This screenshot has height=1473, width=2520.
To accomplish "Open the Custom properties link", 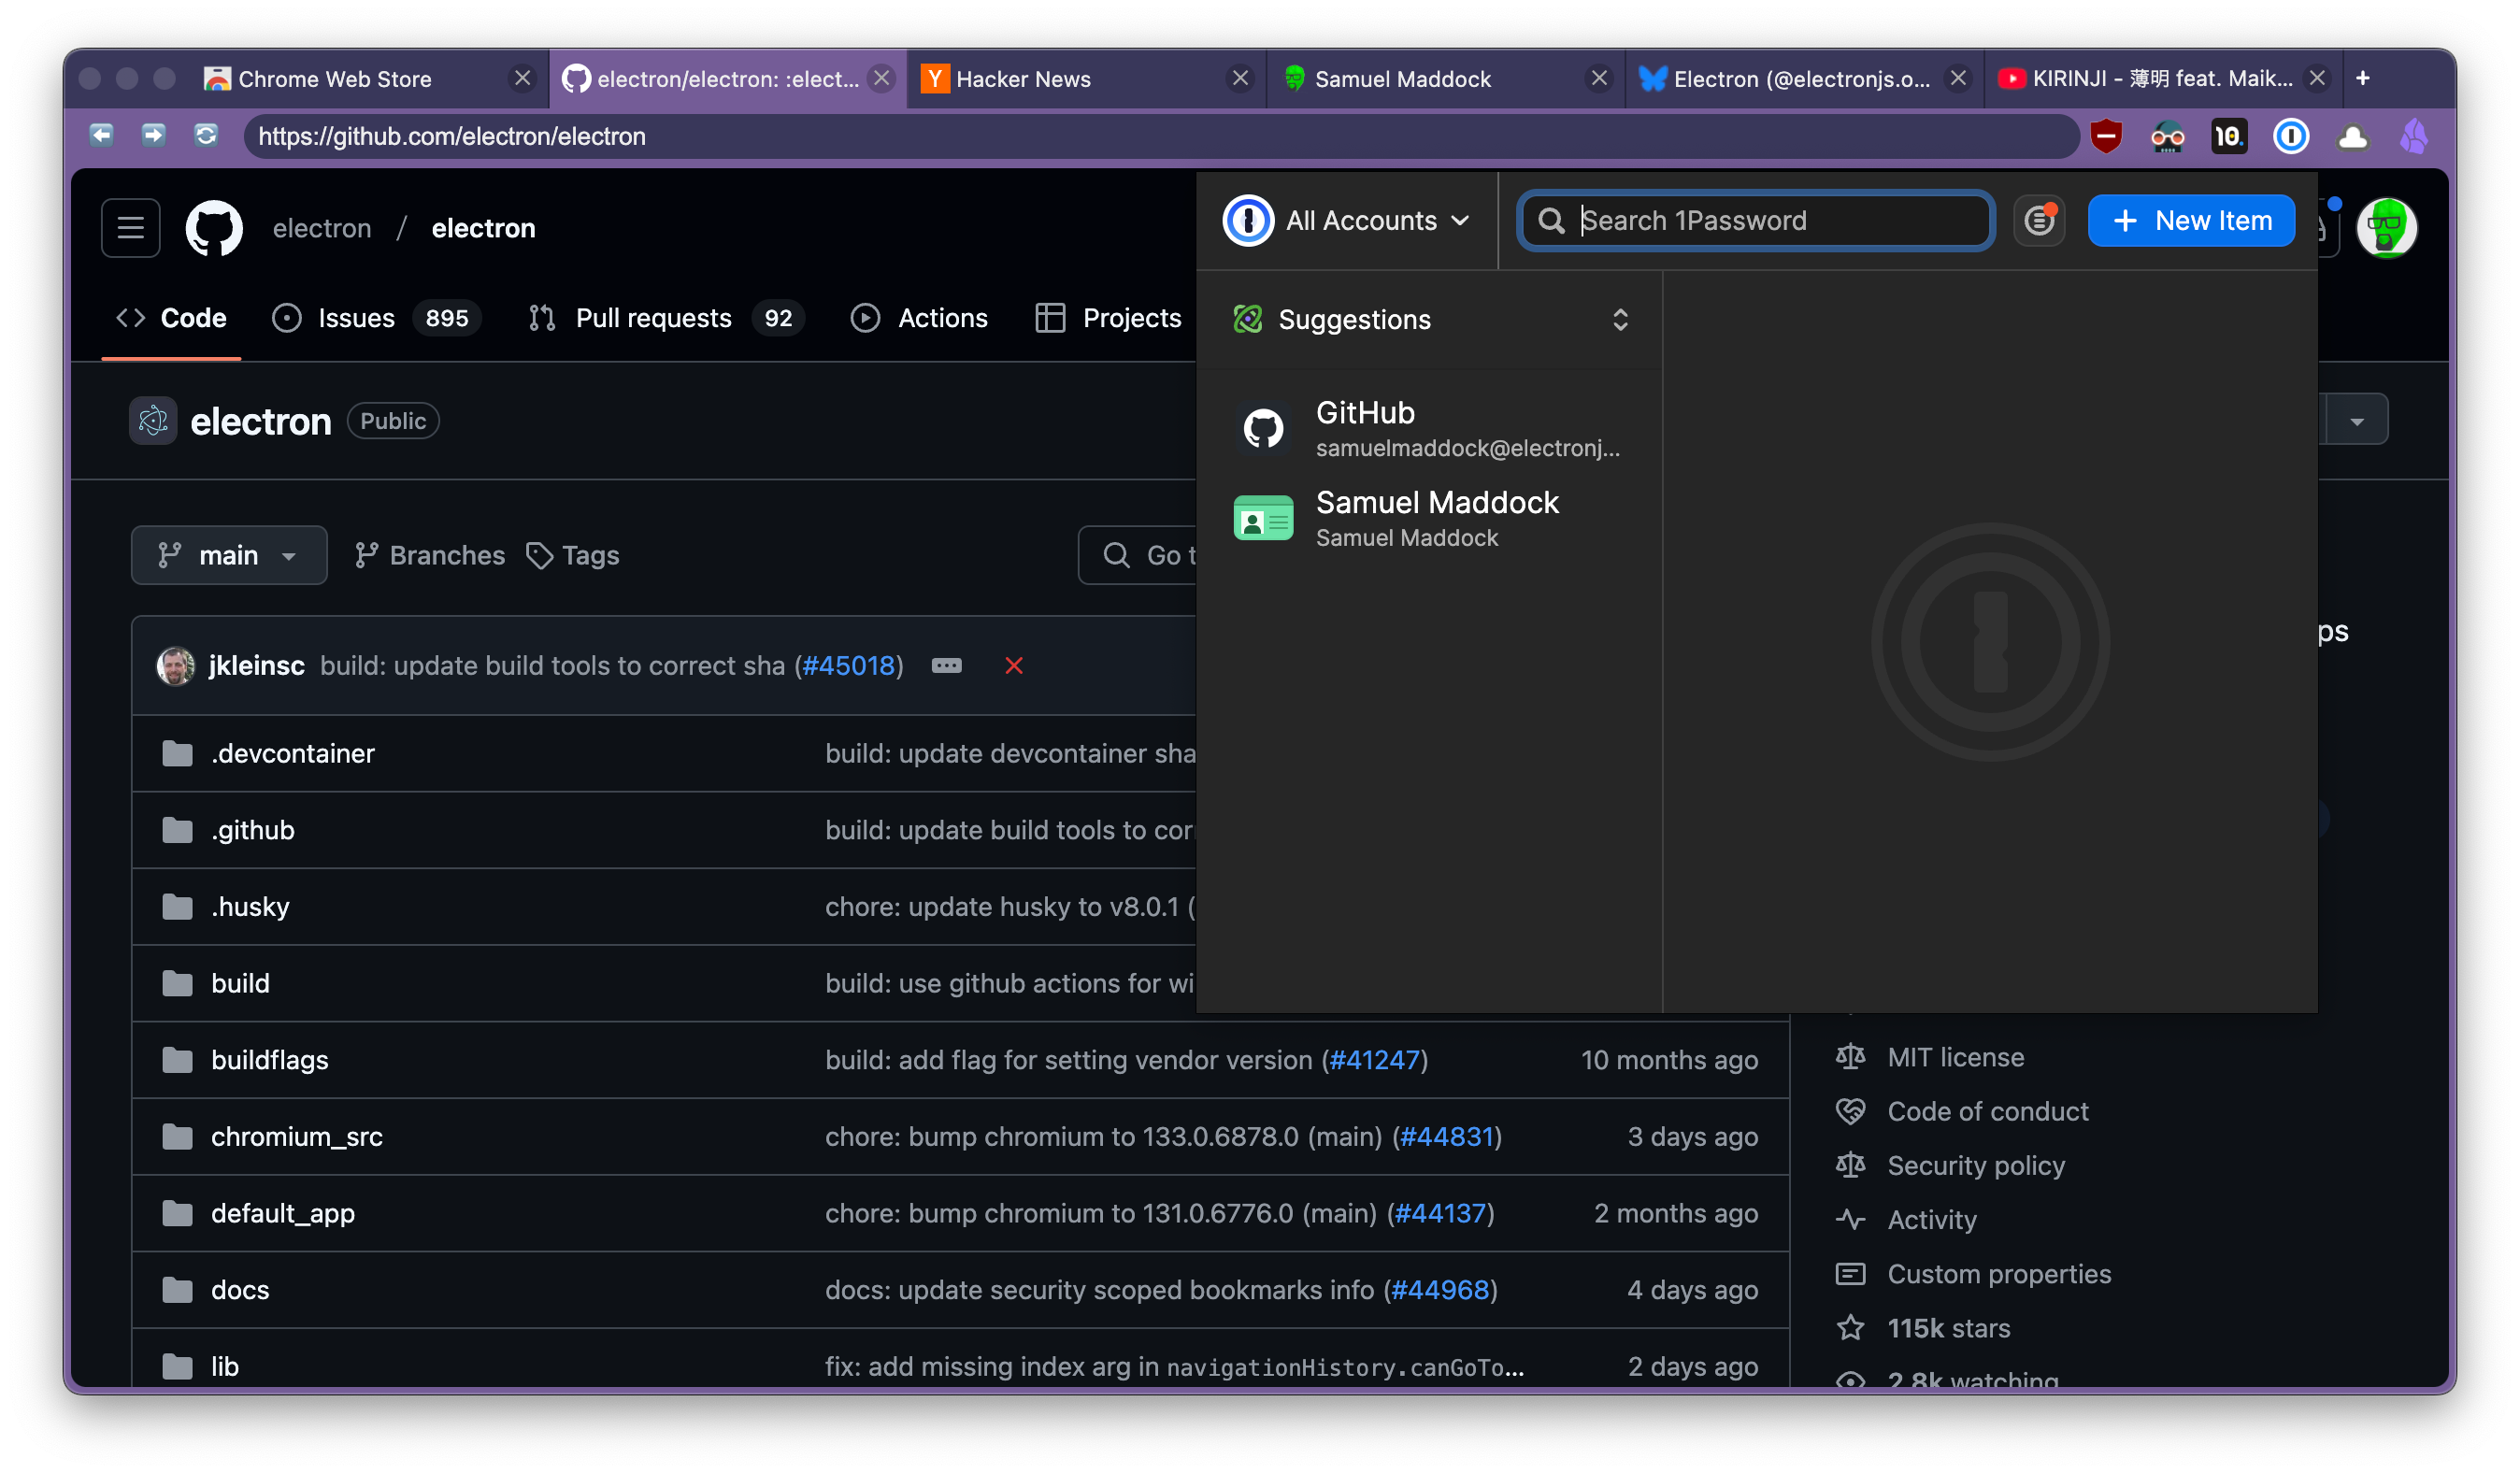I will (x=1999, y=1273).
